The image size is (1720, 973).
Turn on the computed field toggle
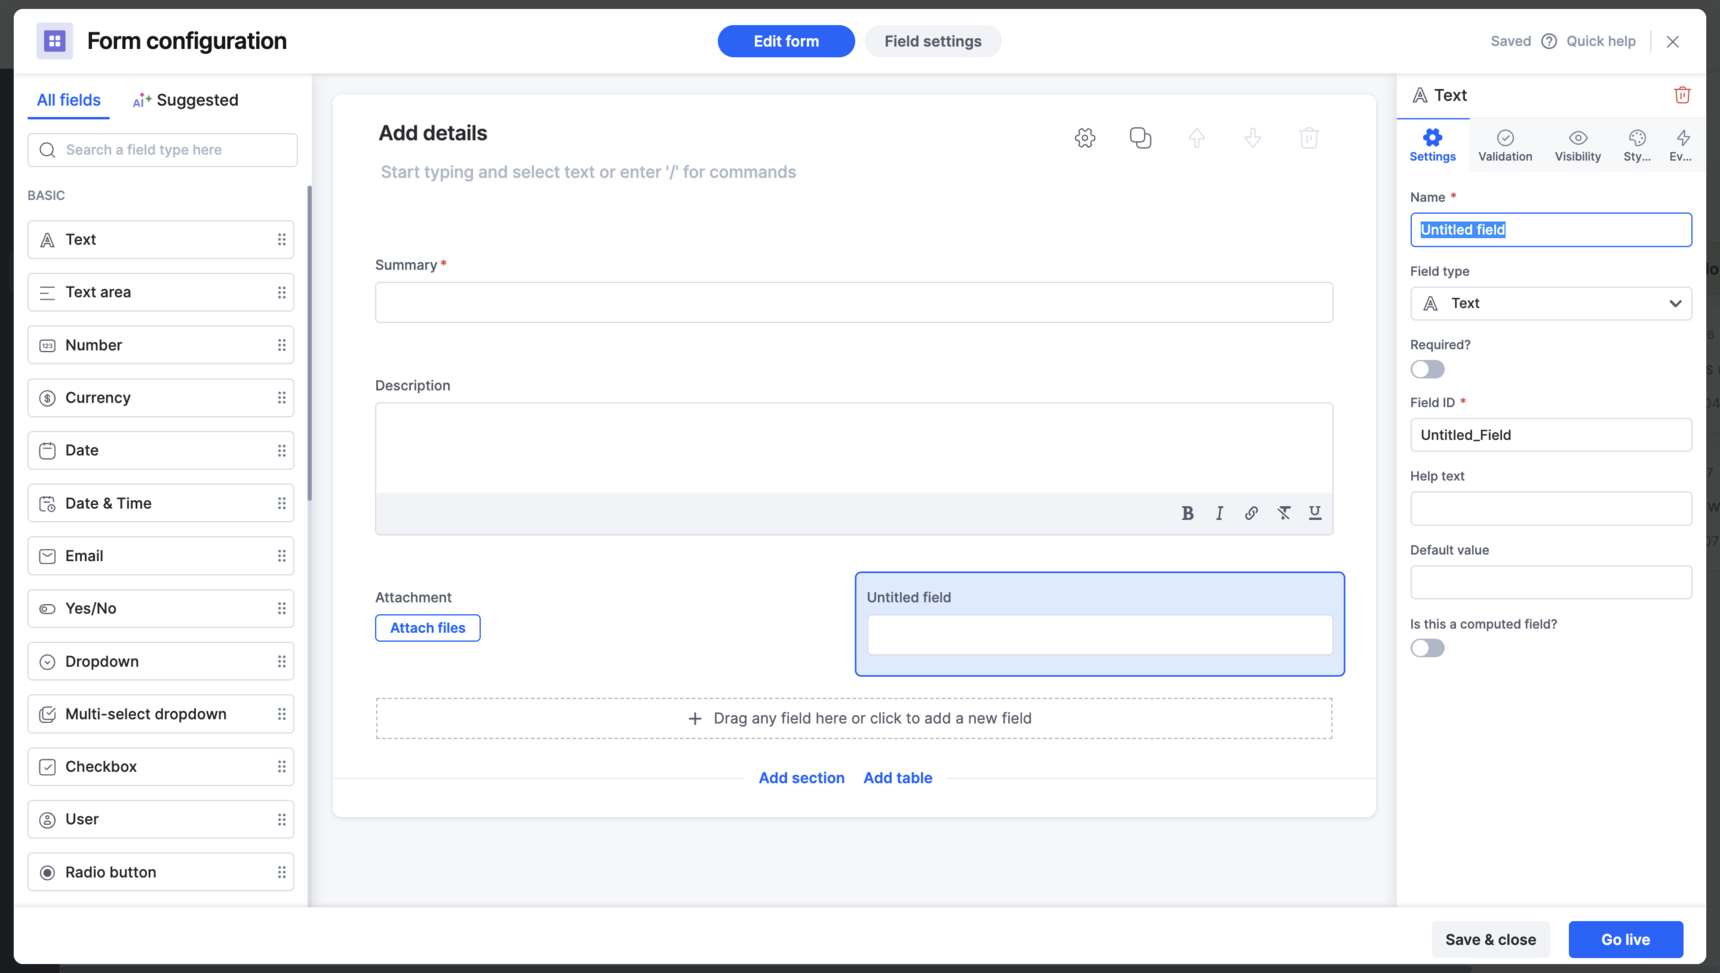point(1427,648)
